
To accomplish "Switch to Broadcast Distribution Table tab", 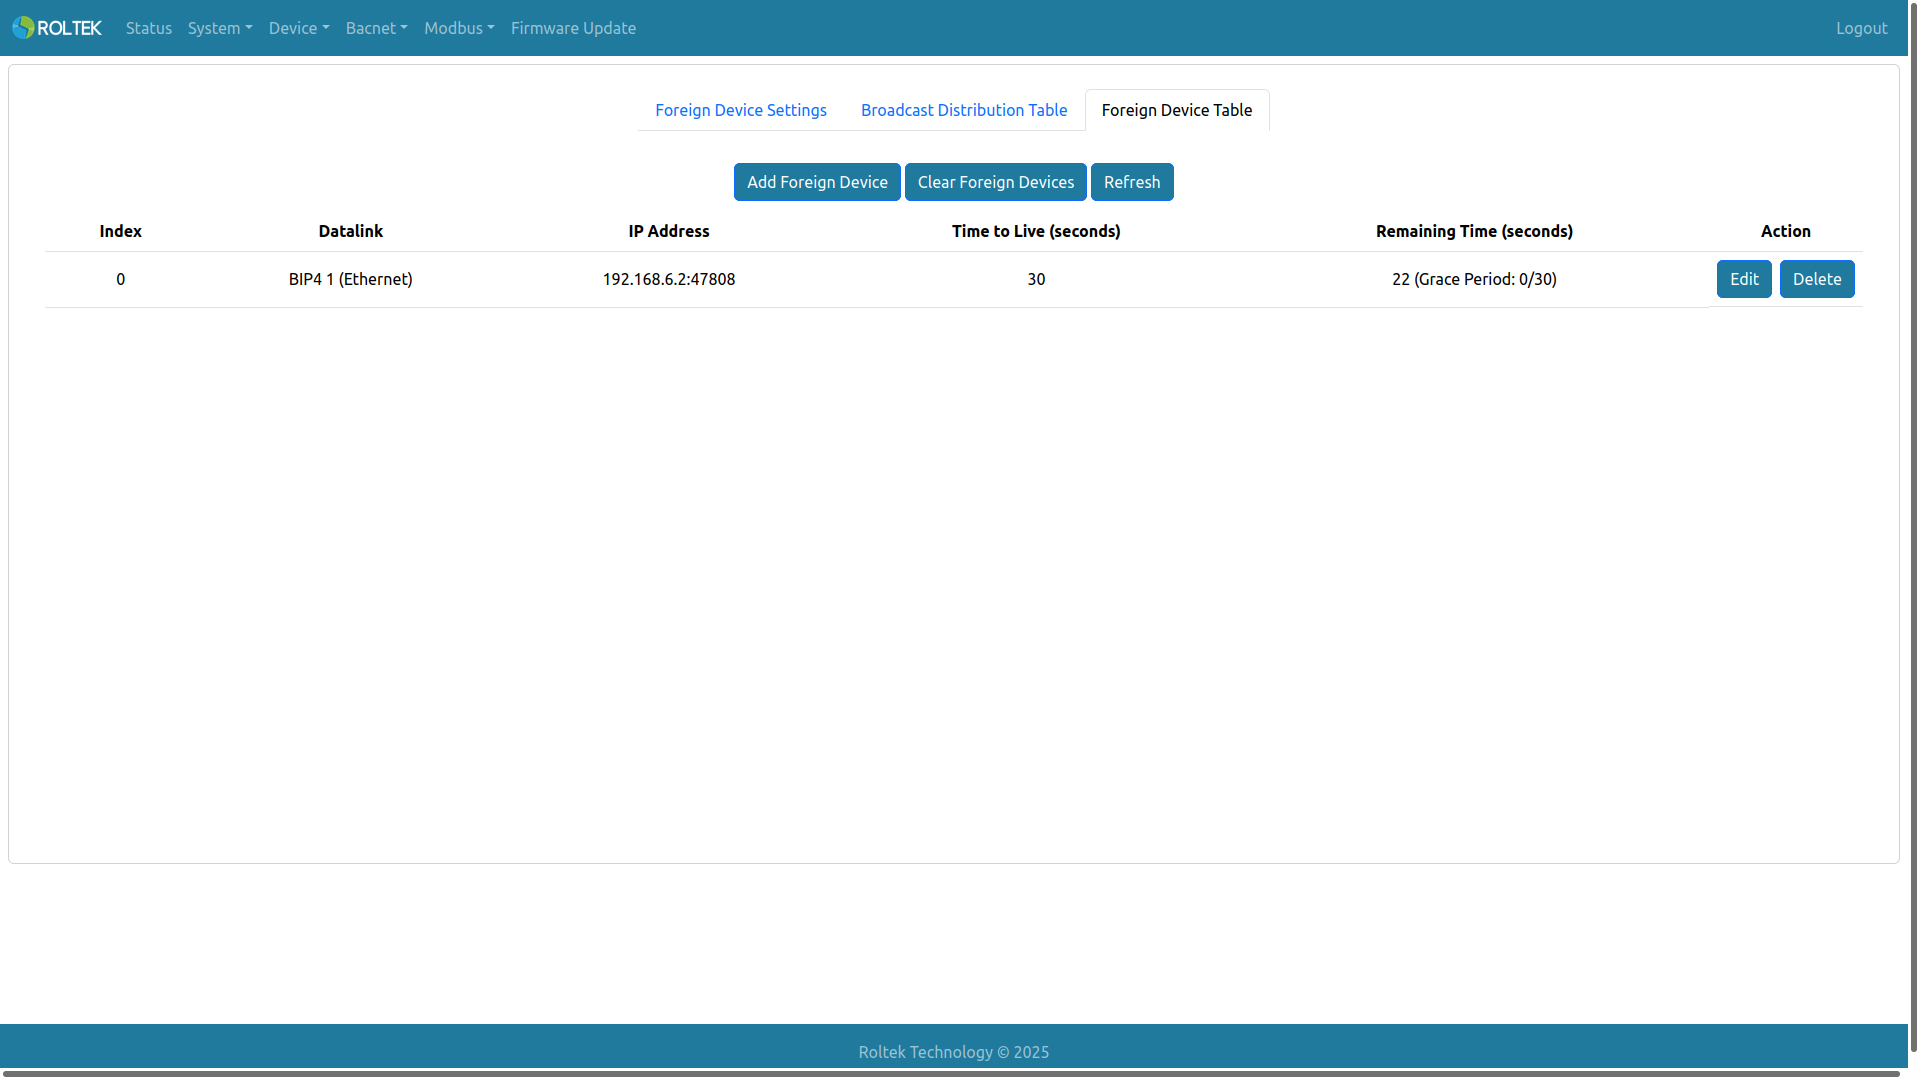I will (964, 110).
